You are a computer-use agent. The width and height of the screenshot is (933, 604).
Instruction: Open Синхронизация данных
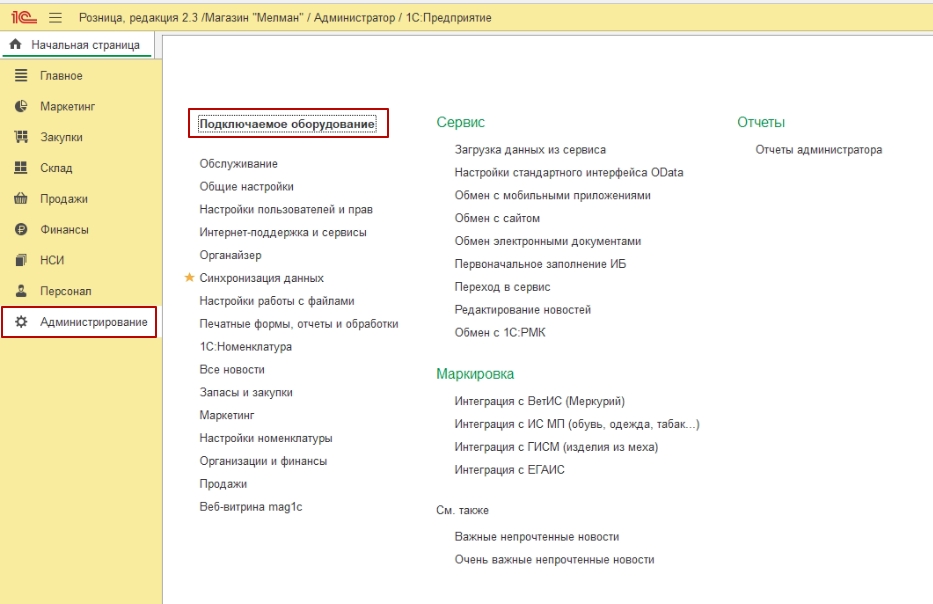[x=261, y=278]
